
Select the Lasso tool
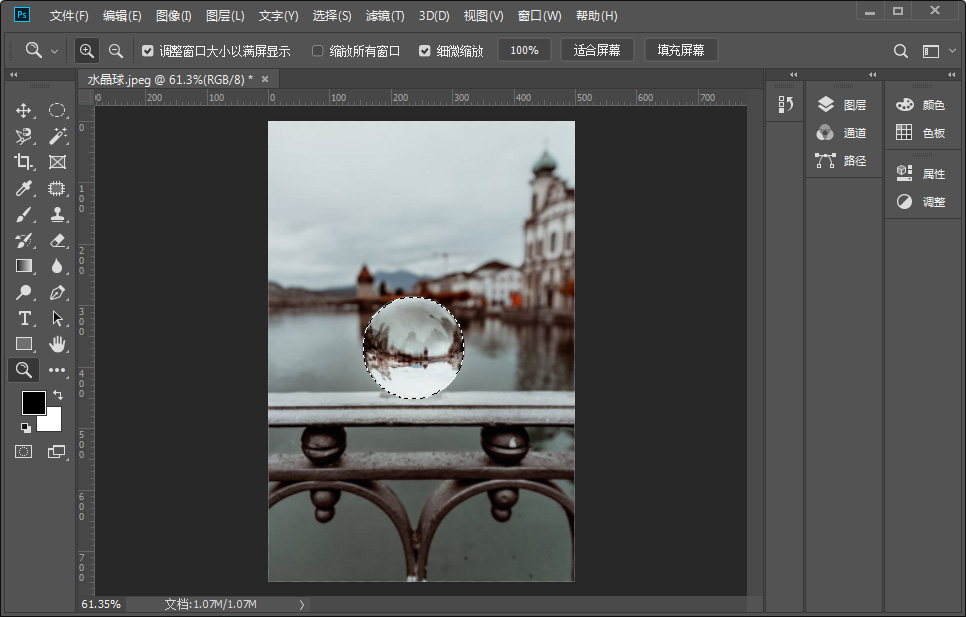click(23, 136)
